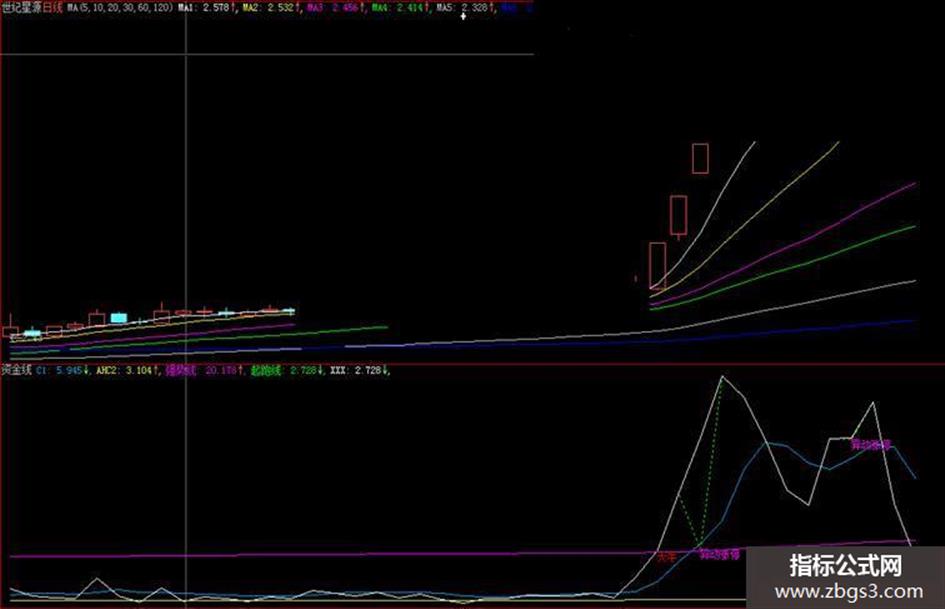Click the magenta signal label on the upper blue line

point(871,446)
